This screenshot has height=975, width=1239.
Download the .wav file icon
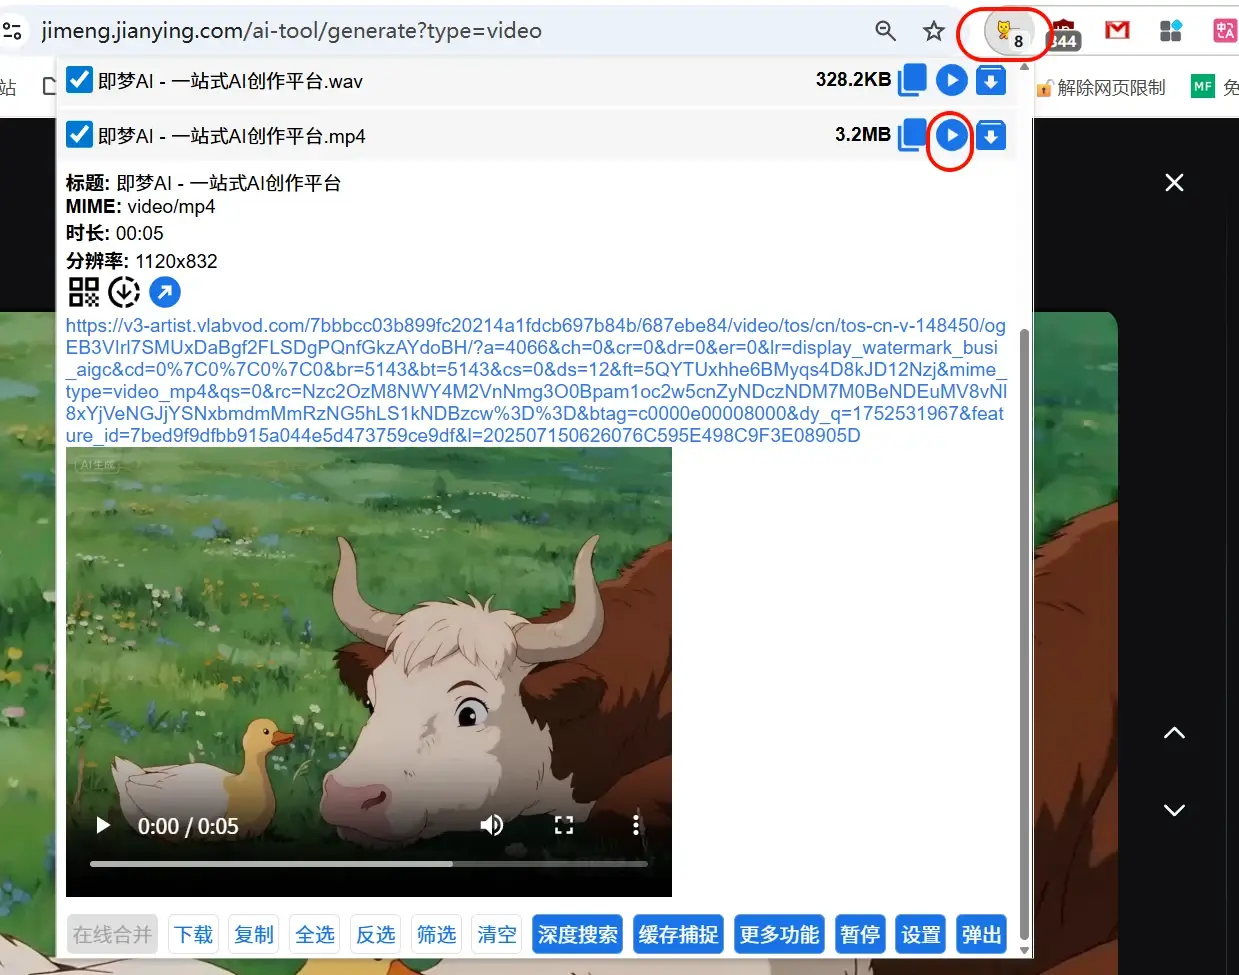pos(990,80)
